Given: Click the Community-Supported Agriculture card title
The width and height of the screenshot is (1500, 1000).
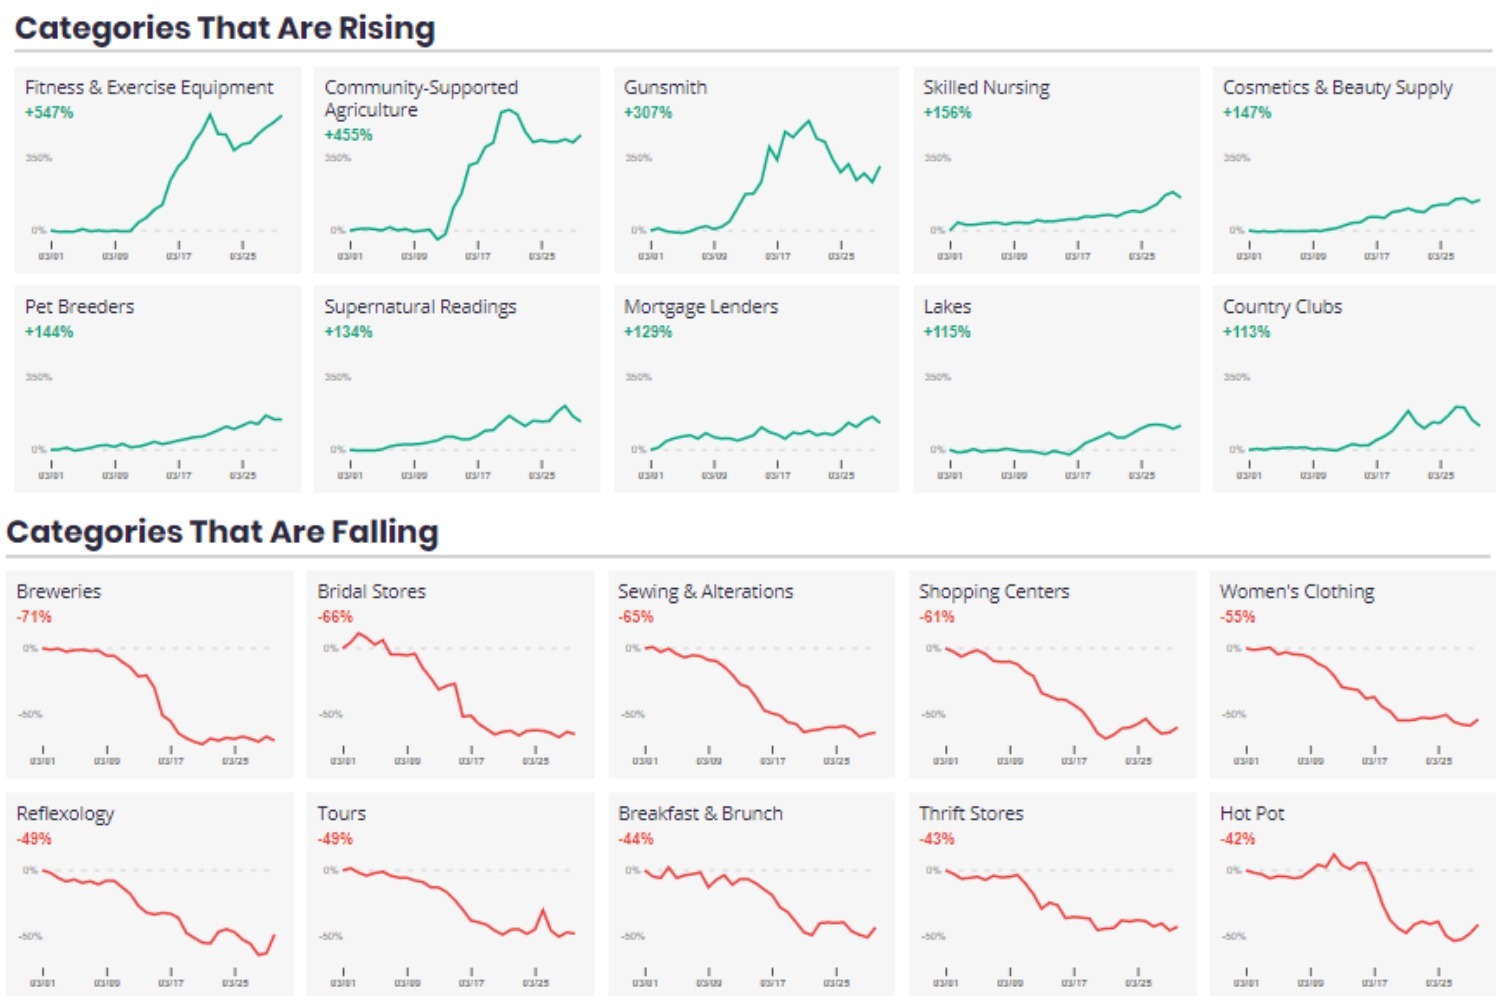Looking at the screenshot, I should [421, 98].
